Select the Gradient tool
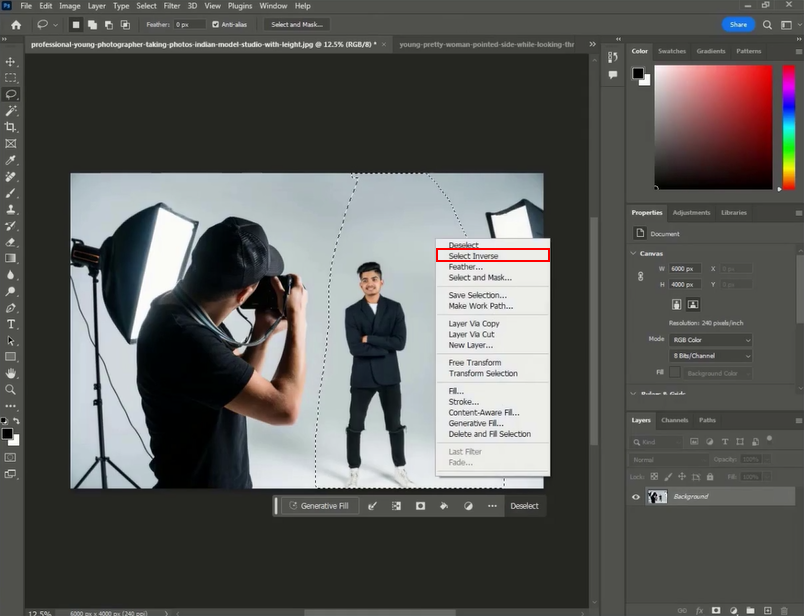The width and height of the screenshot is (804, 616). [x=10, y=259]
